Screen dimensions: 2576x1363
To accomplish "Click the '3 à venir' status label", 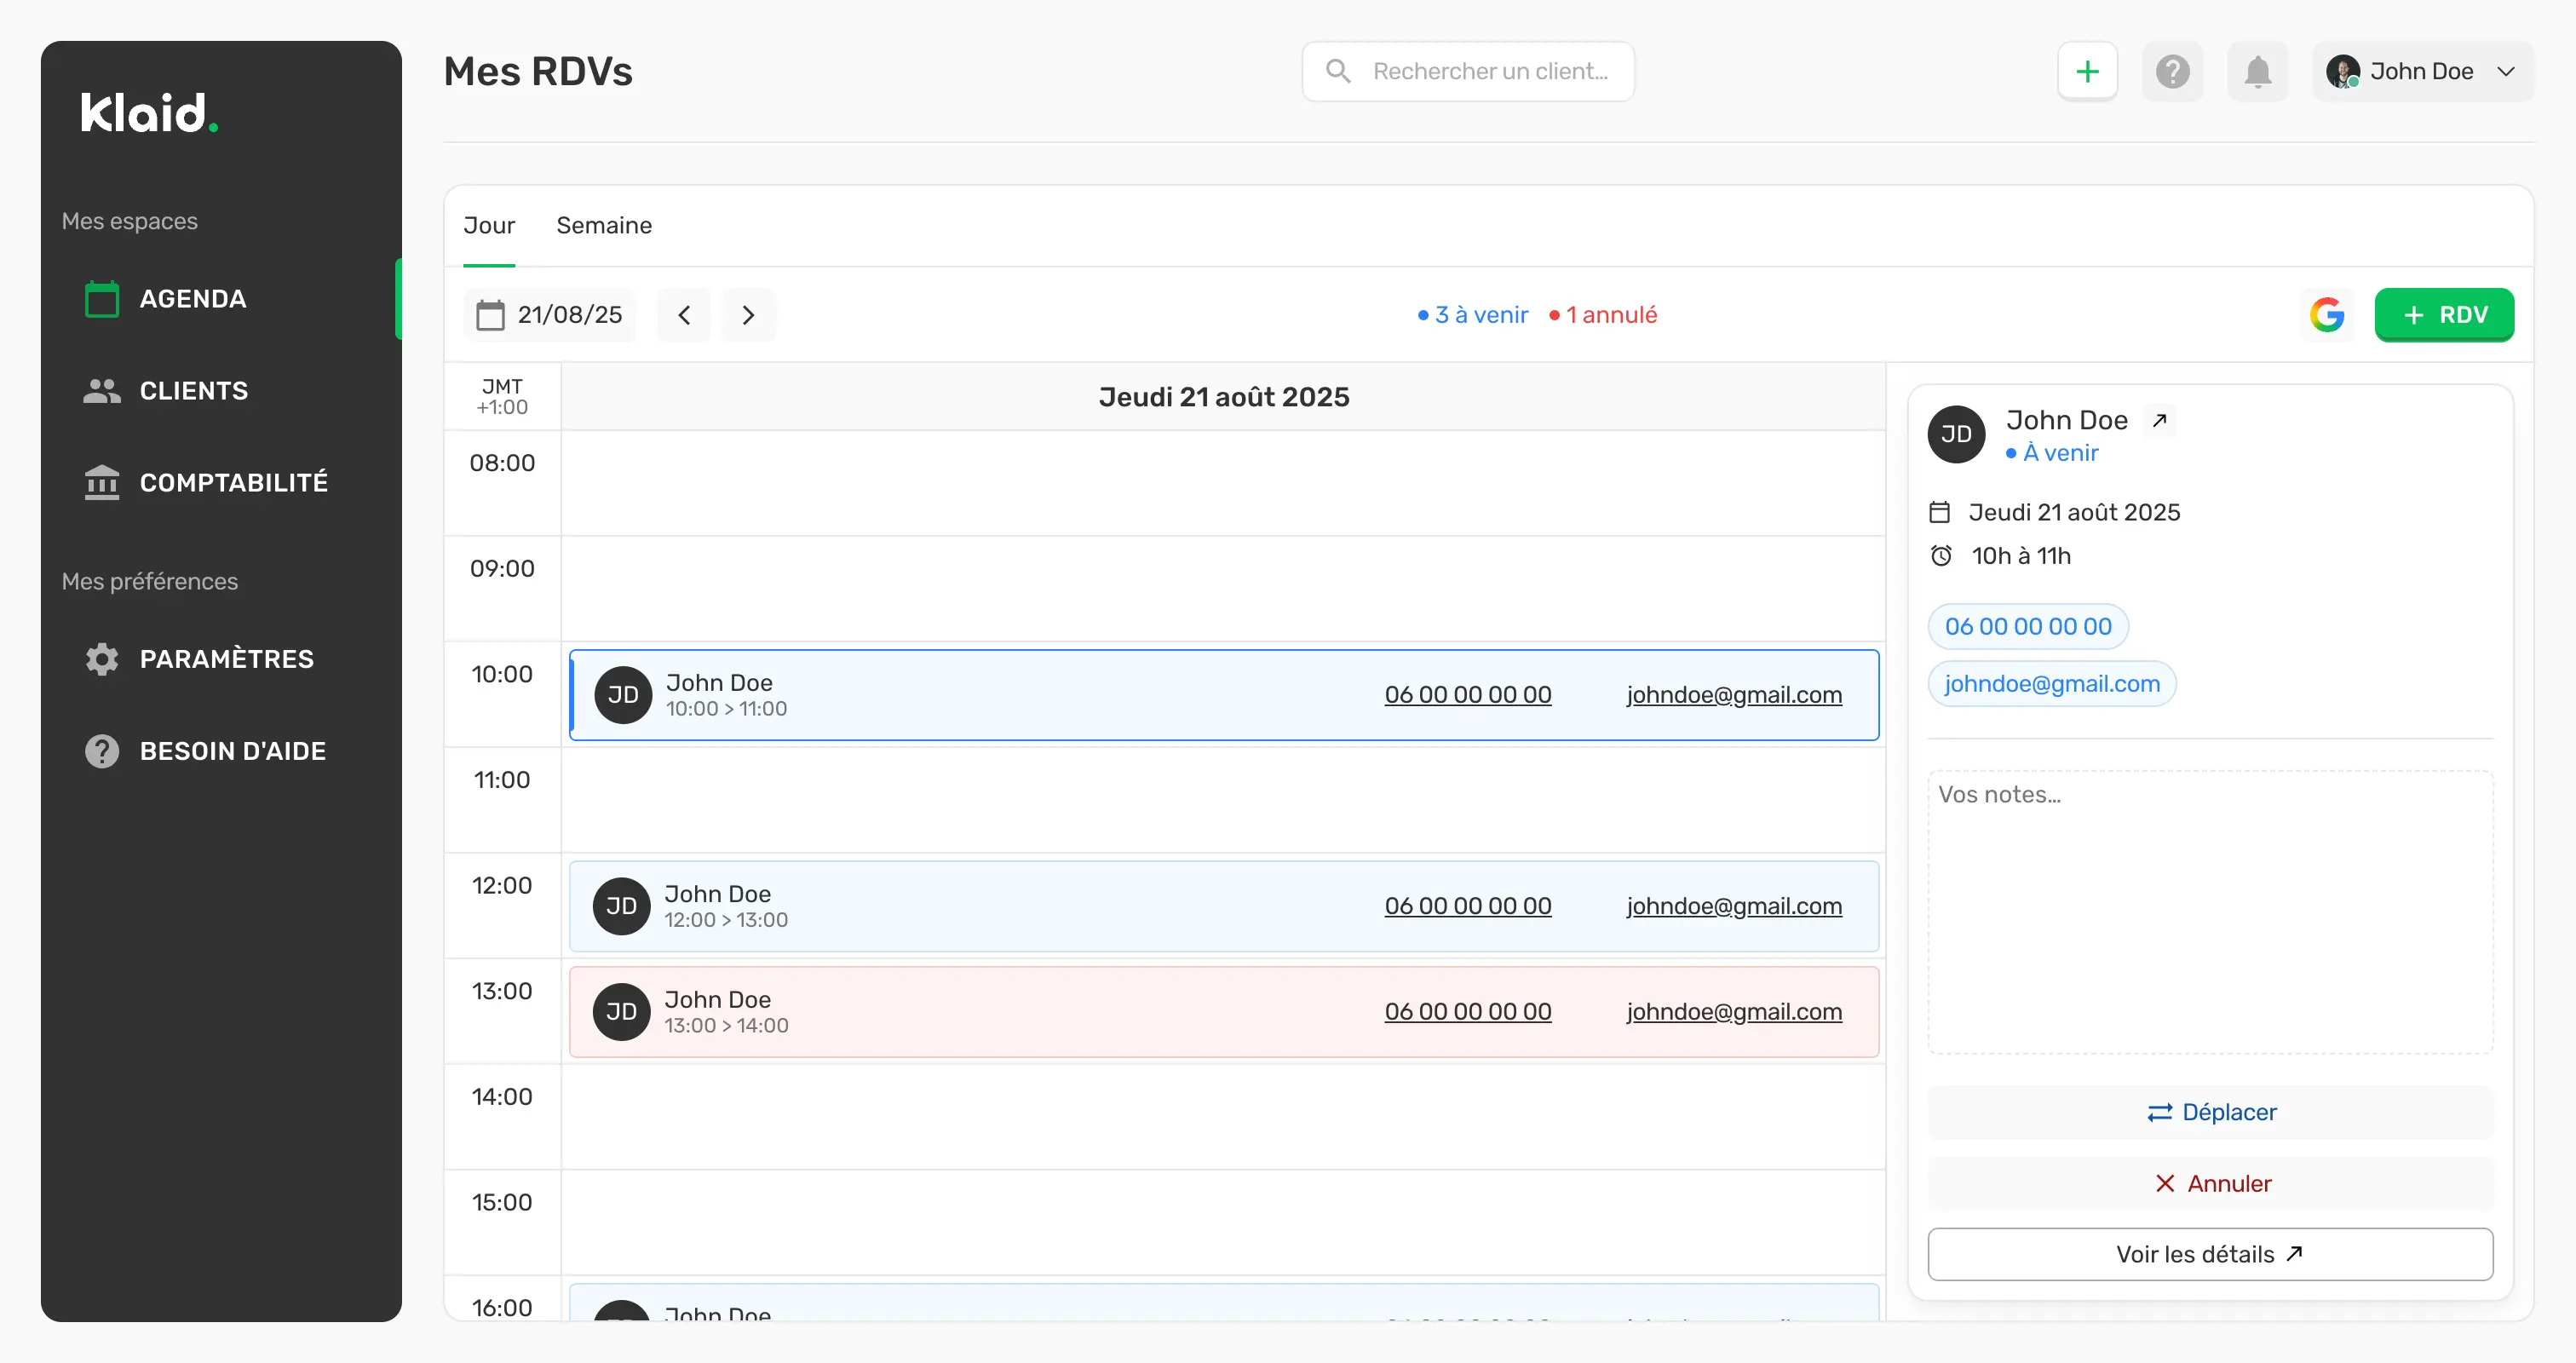I will tap(1472, 314).
